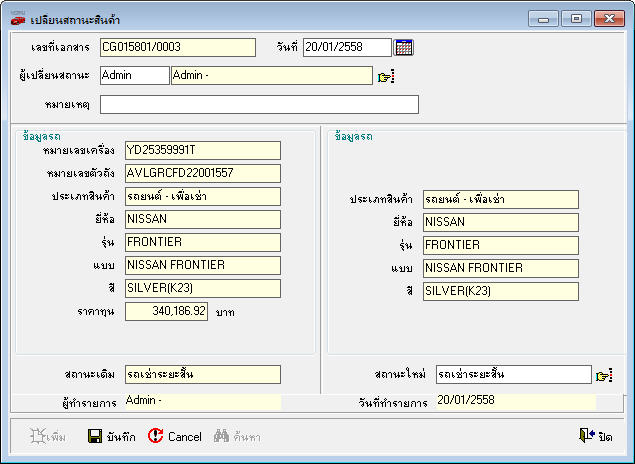Click the right ข้อมูลรถ group title
Screen dimensions: 635x464
coord(354,136)
